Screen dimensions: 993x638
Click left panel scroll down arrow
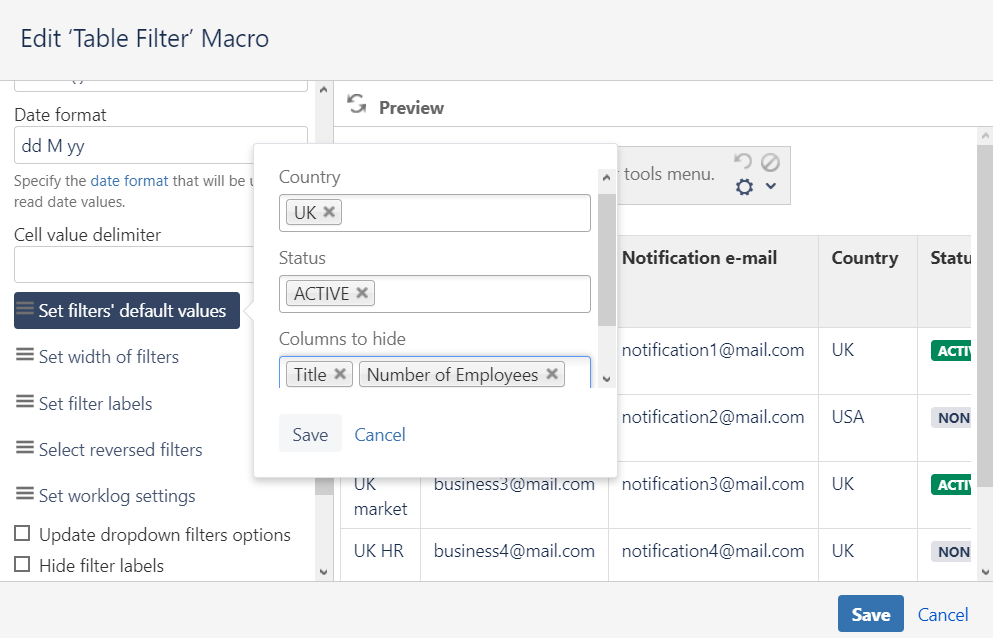point(324,572)
